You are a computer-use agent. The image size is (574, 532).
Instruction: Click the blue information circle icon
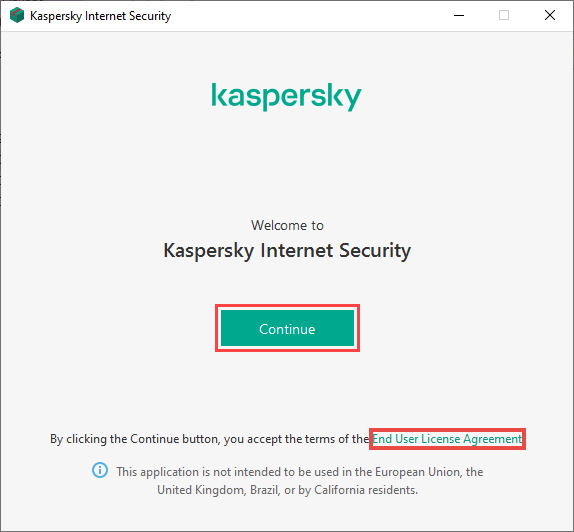[100, 470]
